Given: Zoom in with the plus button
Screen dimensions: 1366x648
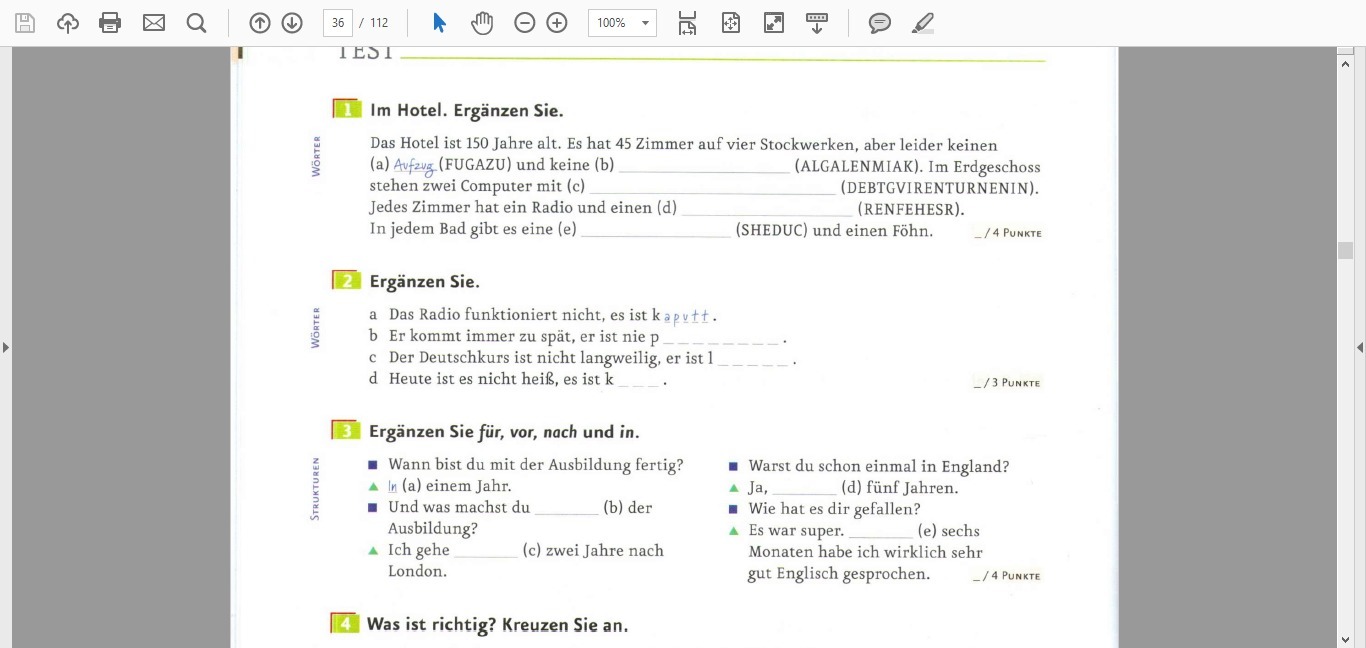Looking at the screenshot, I should coord(557,23).
